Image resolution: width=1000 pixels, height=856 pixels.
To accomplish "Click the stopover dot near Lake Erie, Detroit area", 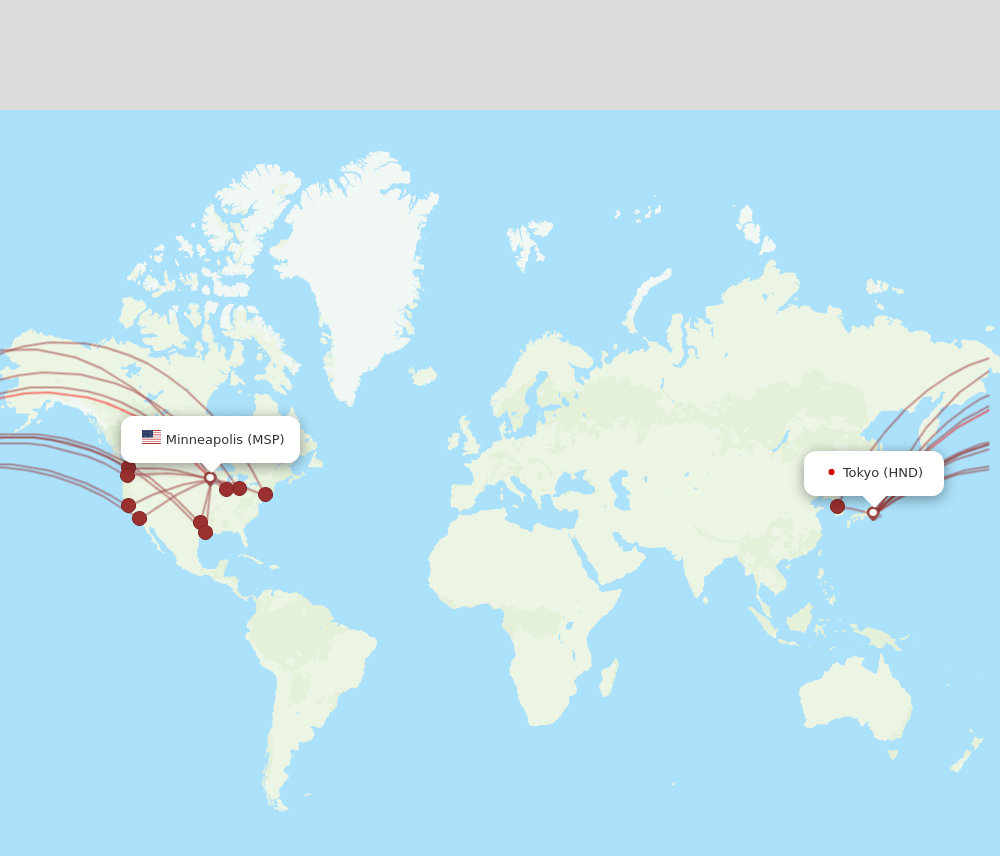I will (x=240, y=489).
